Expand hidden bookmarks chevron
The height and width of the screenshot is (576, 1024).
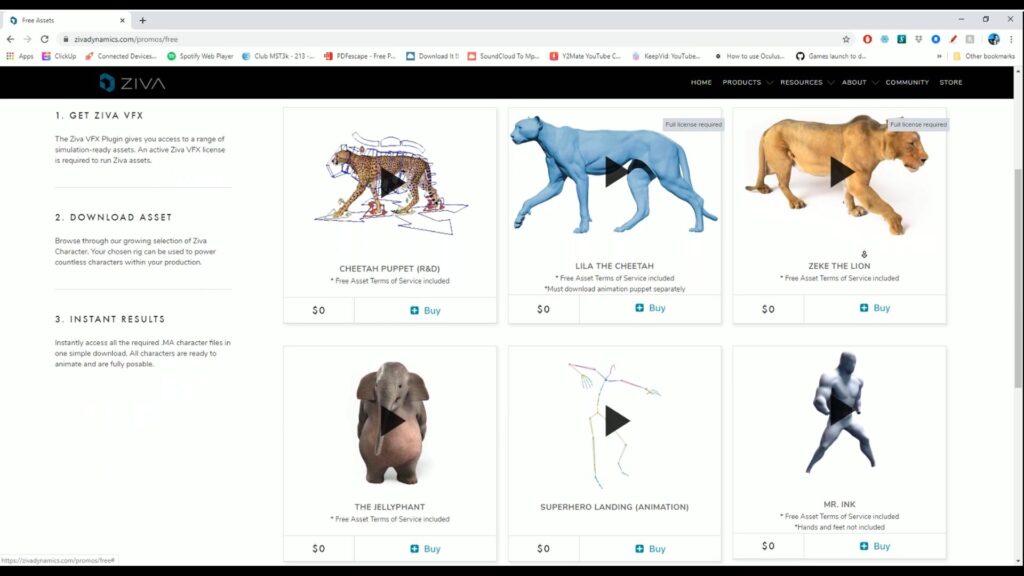(x=939, y=56)
